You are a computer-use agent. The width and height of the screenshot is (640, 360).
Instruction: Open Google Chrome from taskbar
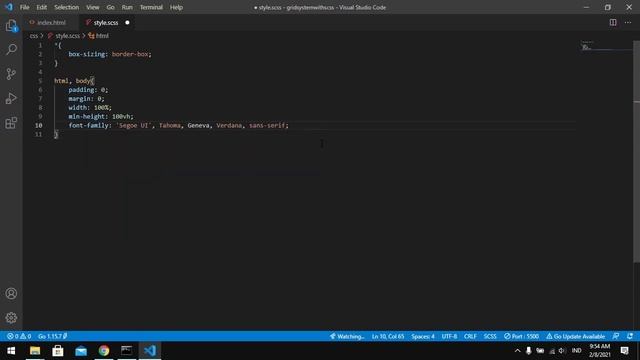click(x=104, y=351)
